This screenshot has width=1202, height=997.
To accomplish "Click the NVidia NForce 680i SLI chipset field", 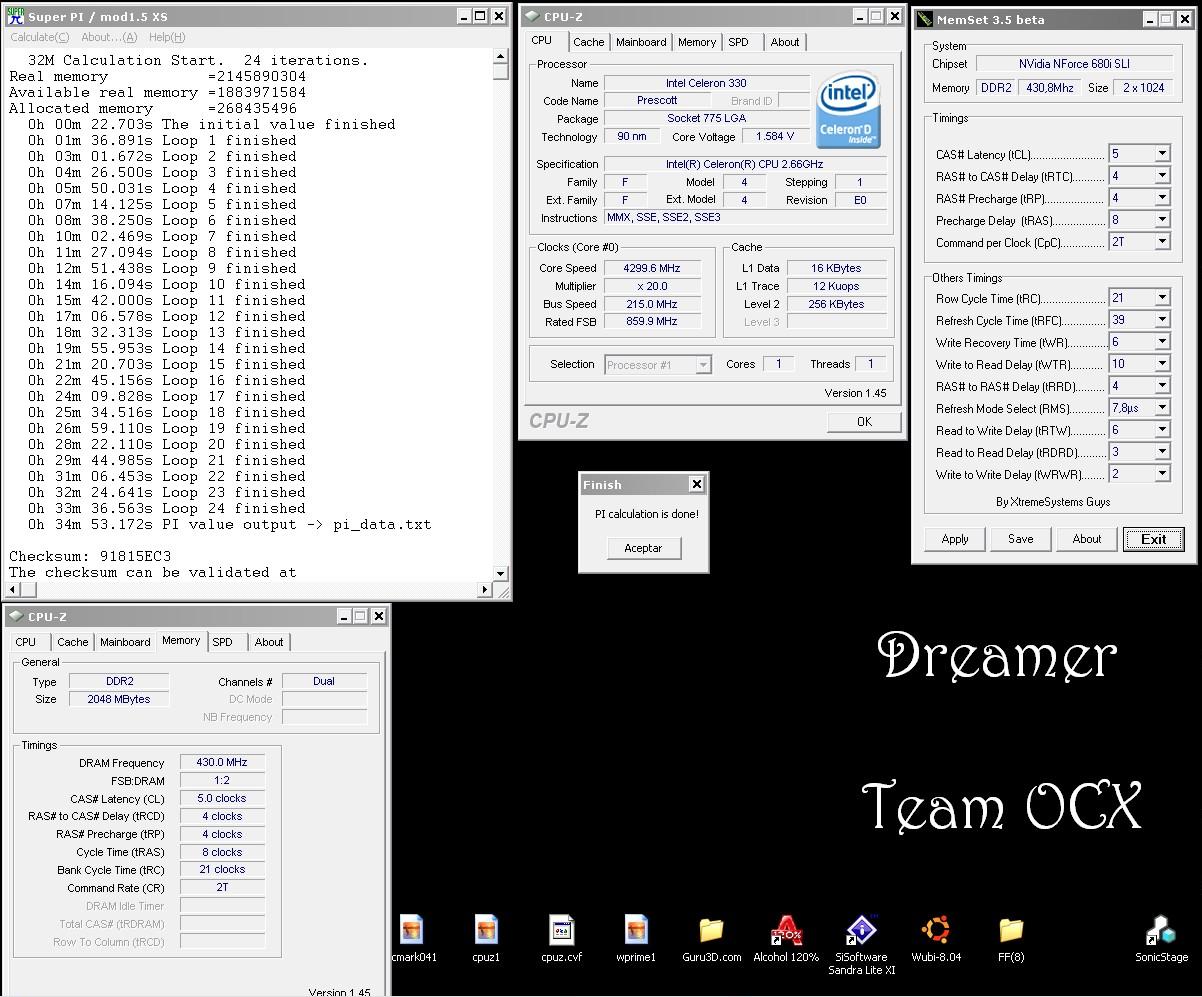I will coord(1074,63).
